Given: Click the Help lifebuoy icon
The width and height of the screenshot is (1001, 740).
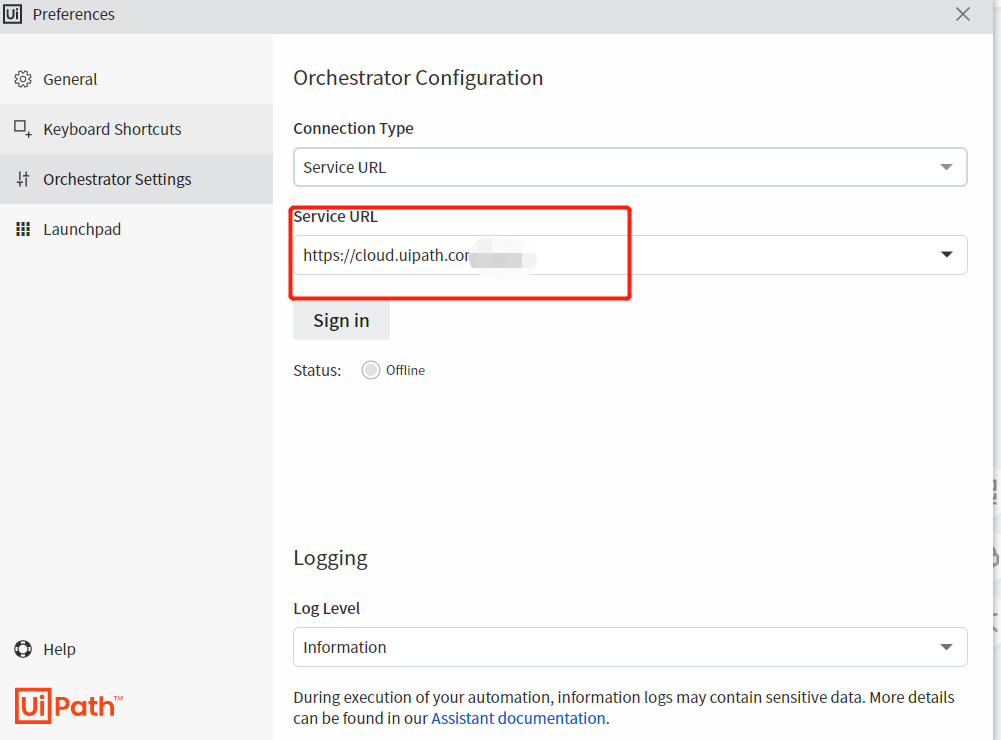Looking at the screenshot, I should [23, 649].
